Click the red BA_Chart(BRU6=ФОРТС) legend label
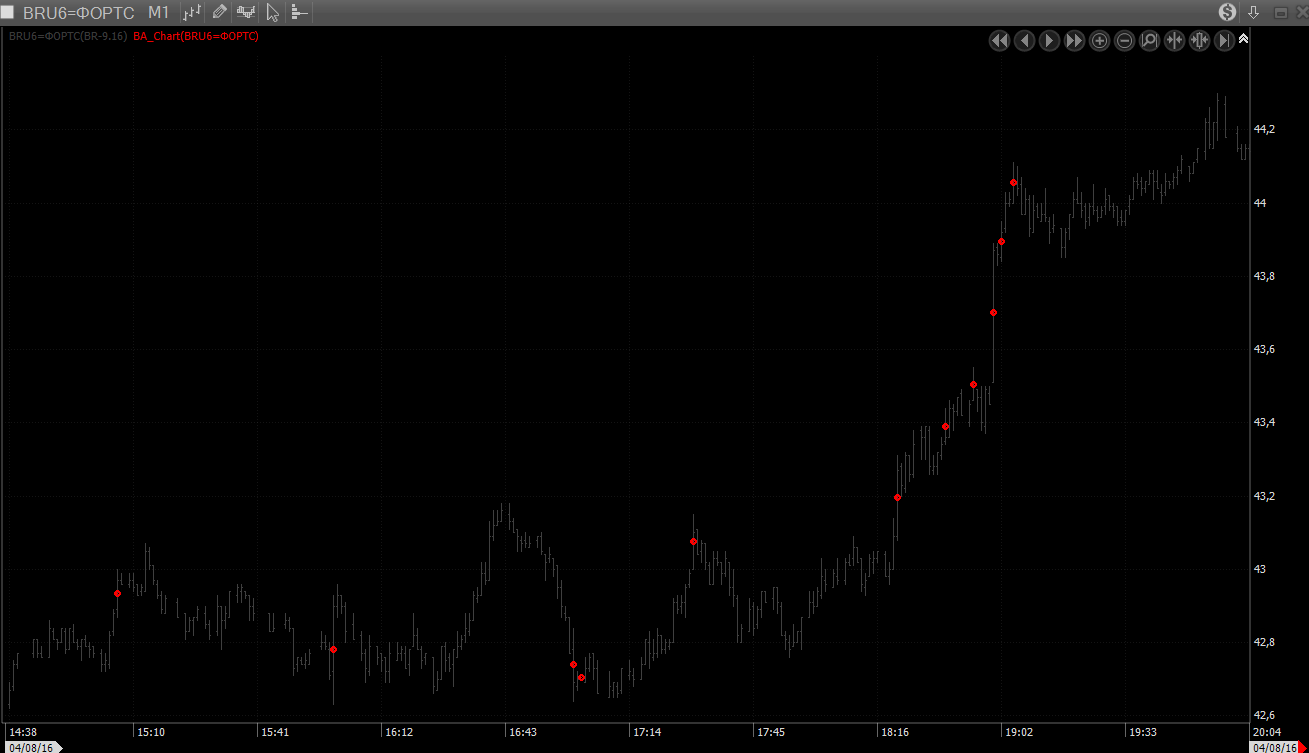This screenshot has height=753, width=1309. click(x=196, y=36)
